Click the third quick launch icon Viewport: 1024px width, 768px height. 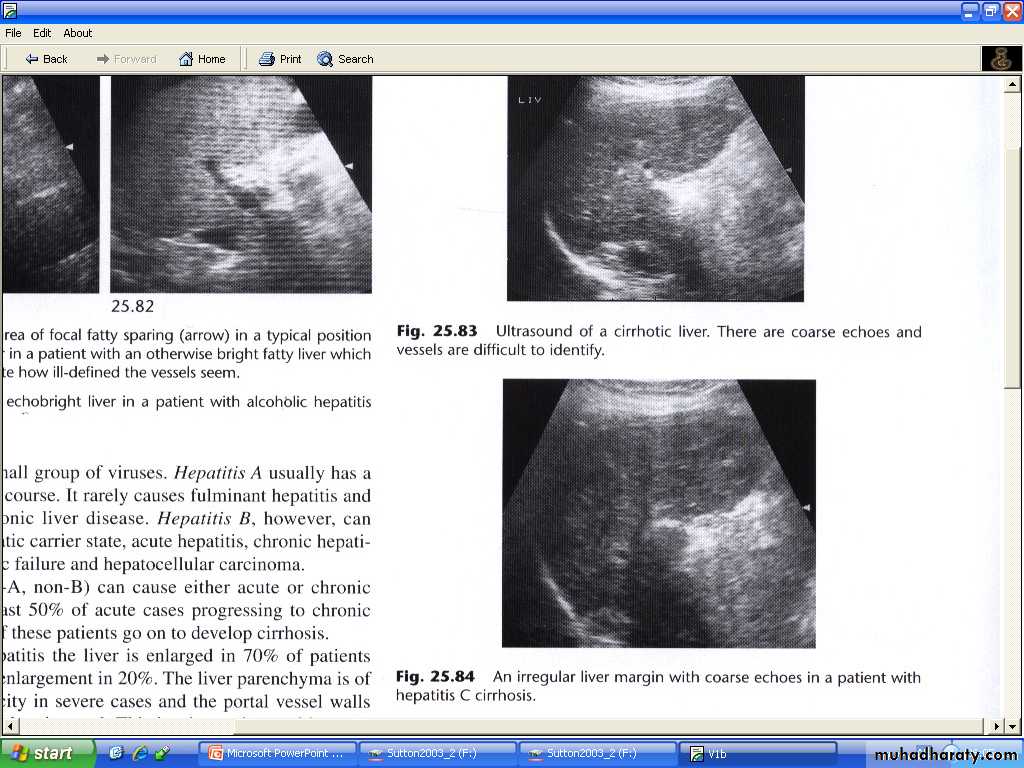(x=161, y=753)
